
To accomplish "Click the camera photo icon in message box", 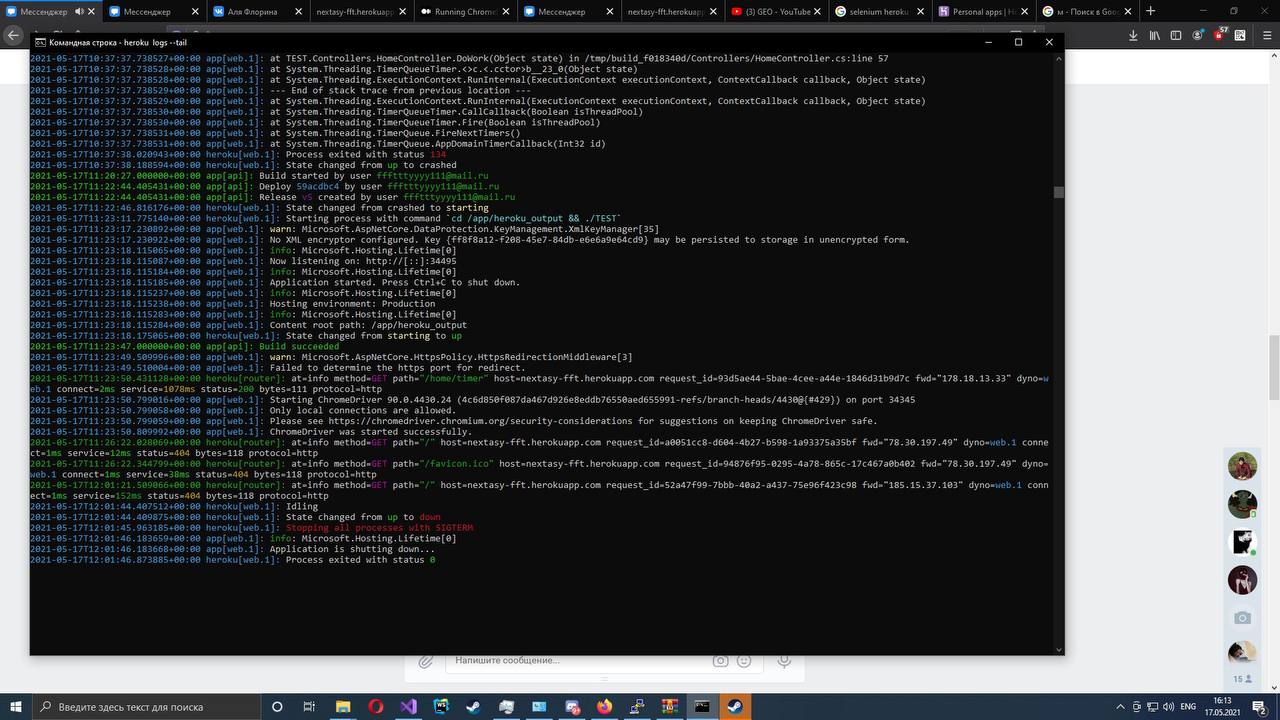I will tap(720, 661).
